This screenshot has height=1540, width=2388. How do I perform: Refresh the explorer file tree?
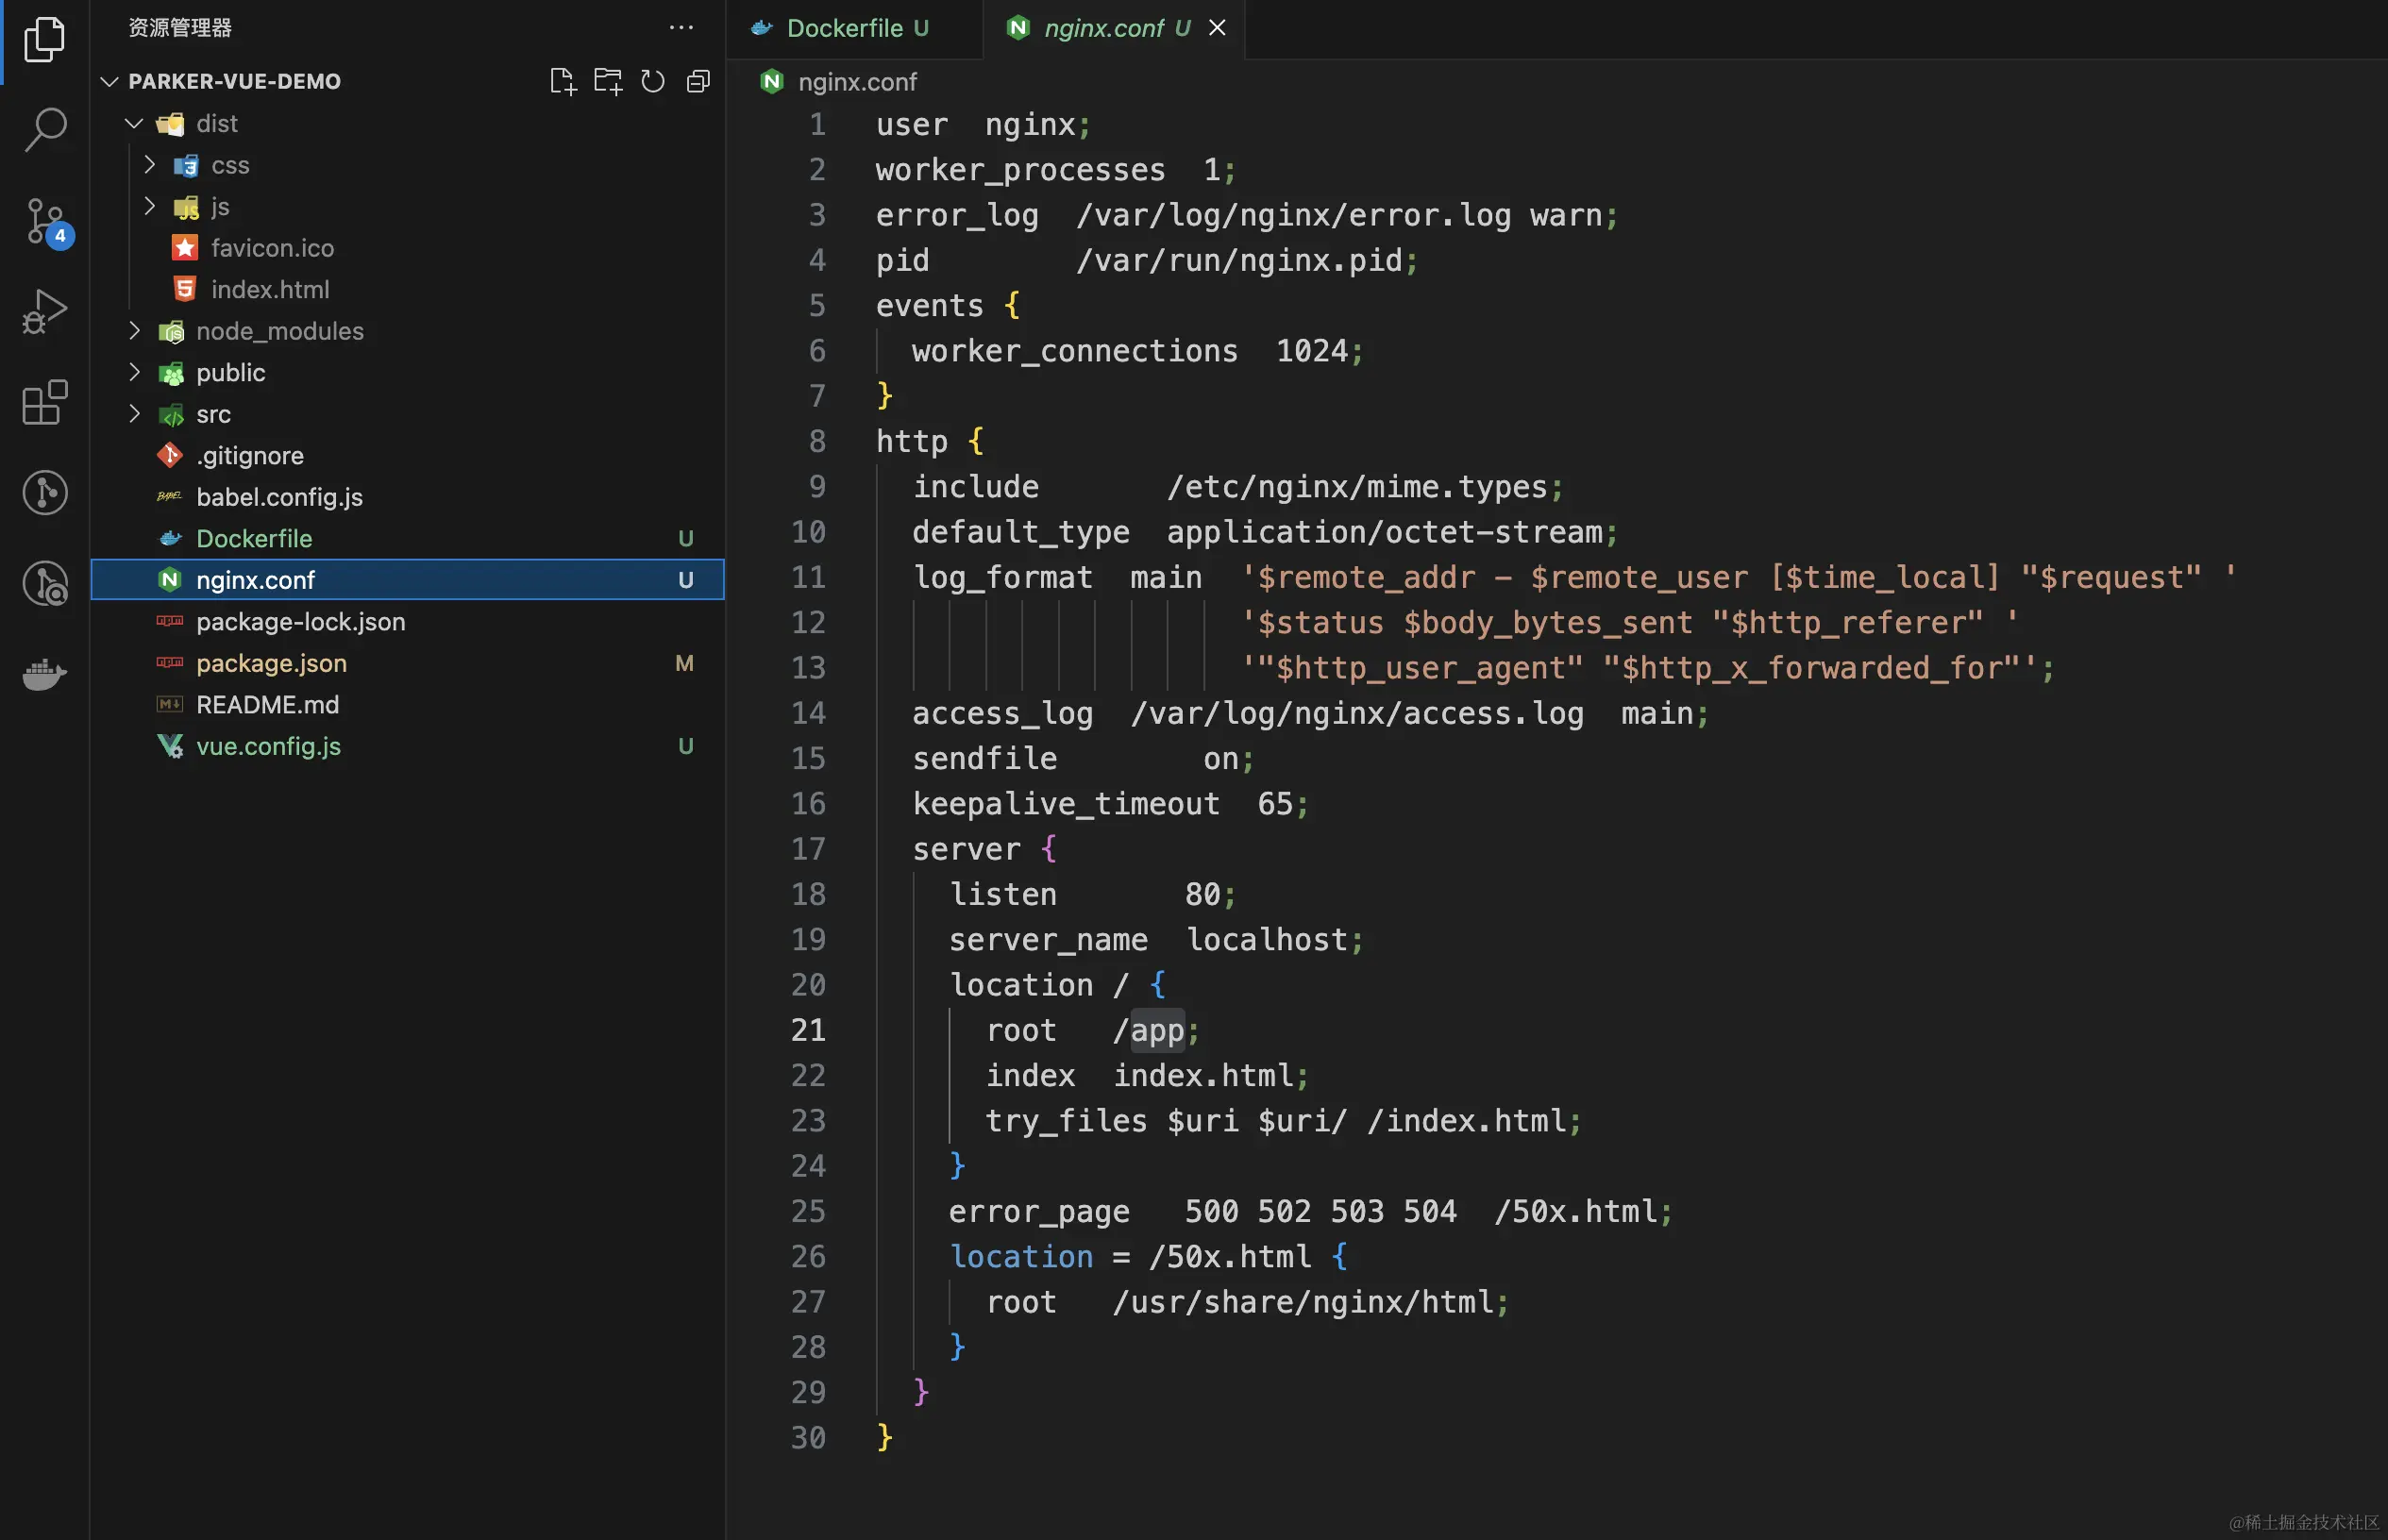point(652,81)
